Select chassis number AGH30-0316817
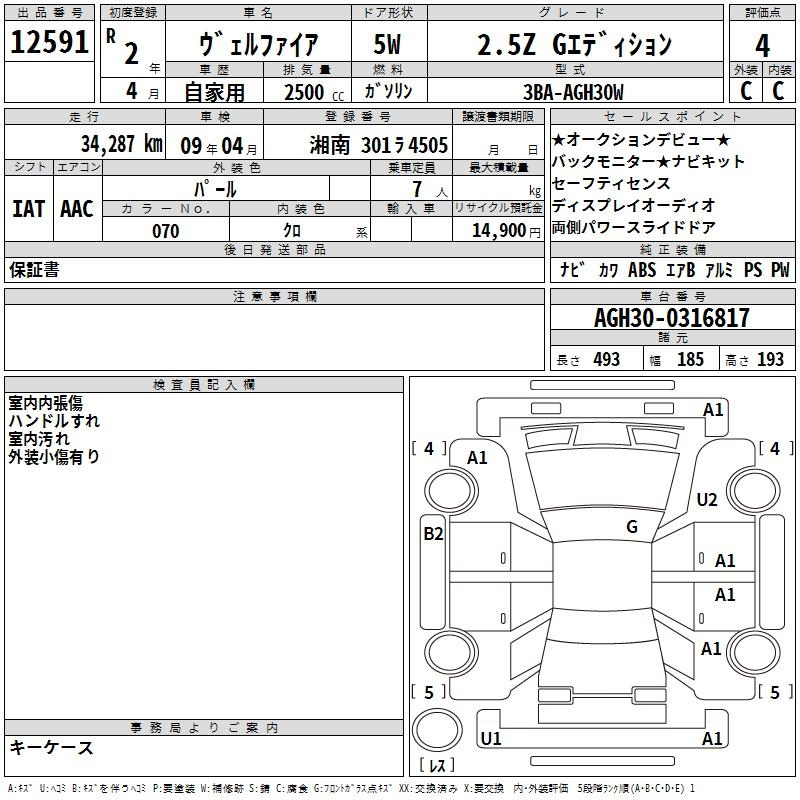Viewport: 800px width, 800px height. tap(671, 319)
